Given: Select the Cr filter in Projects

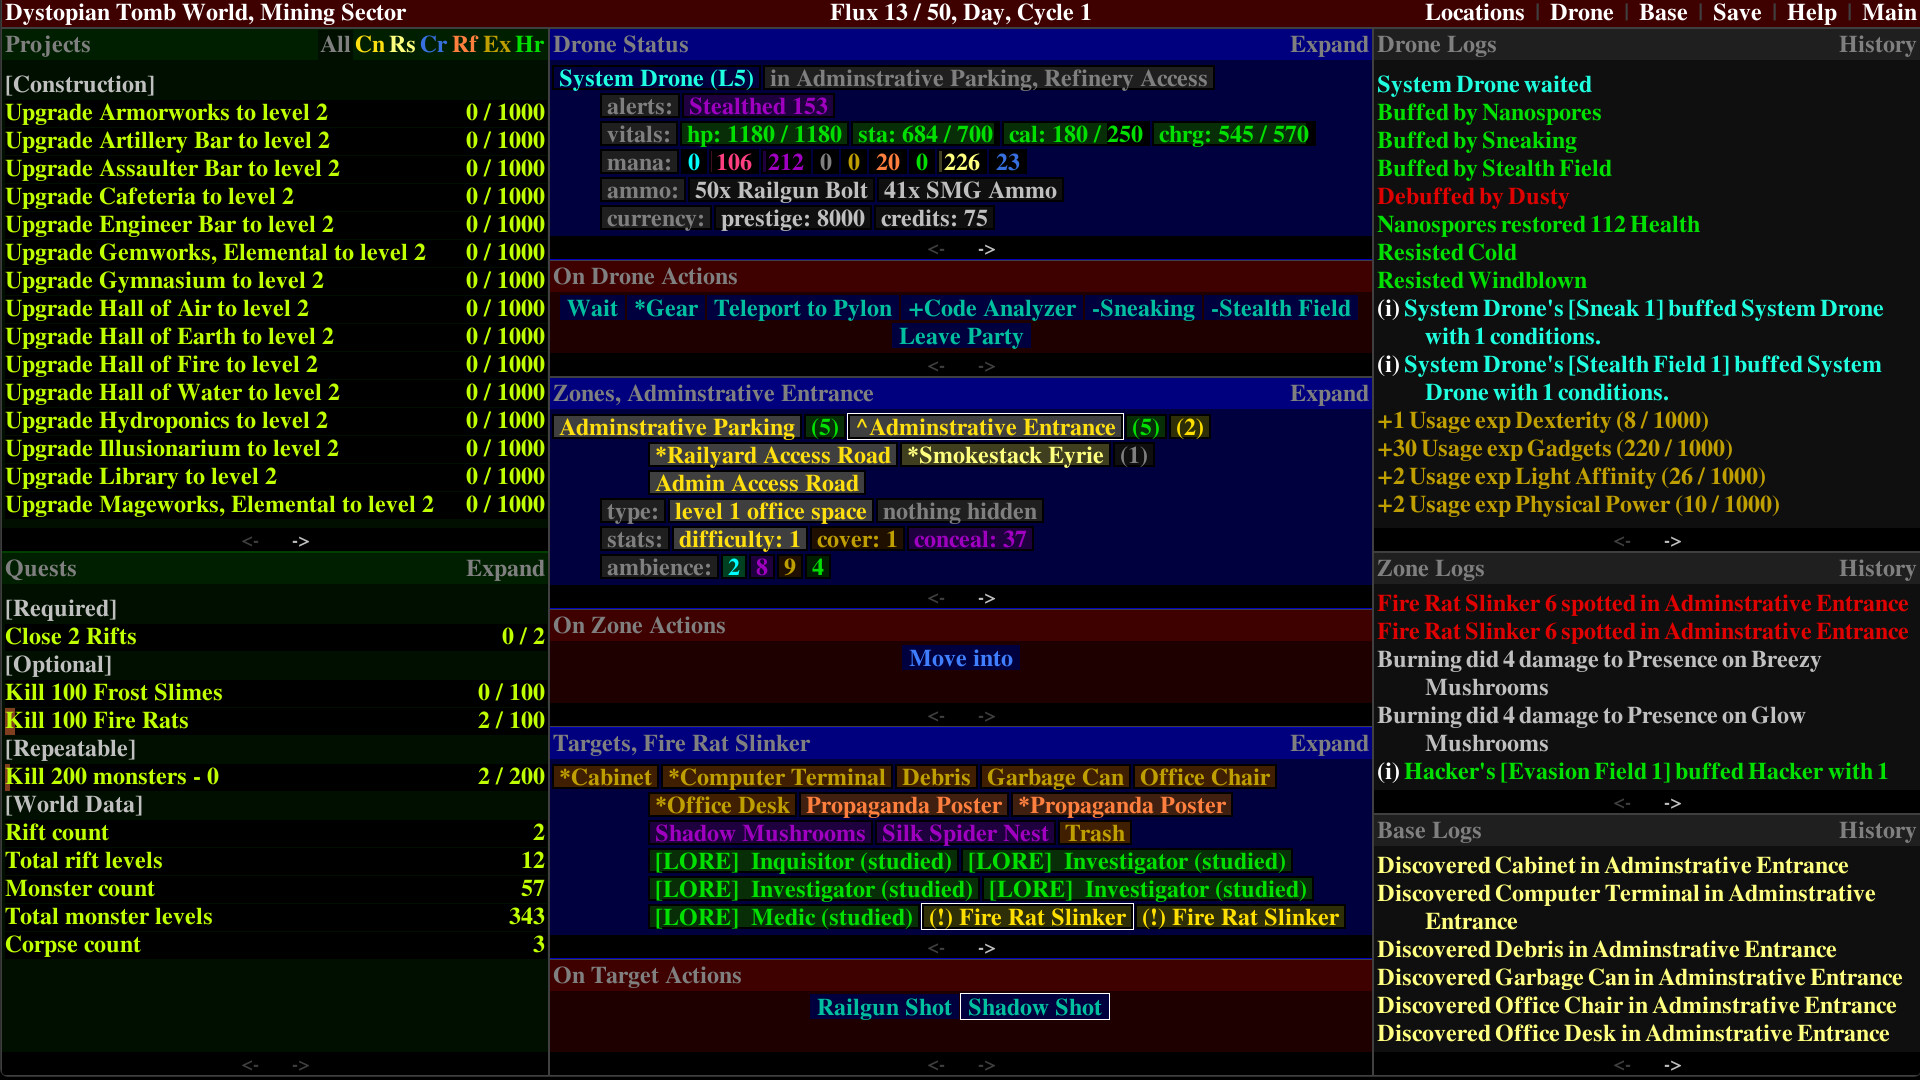Looking at the screenshot, I should (433, 45).
